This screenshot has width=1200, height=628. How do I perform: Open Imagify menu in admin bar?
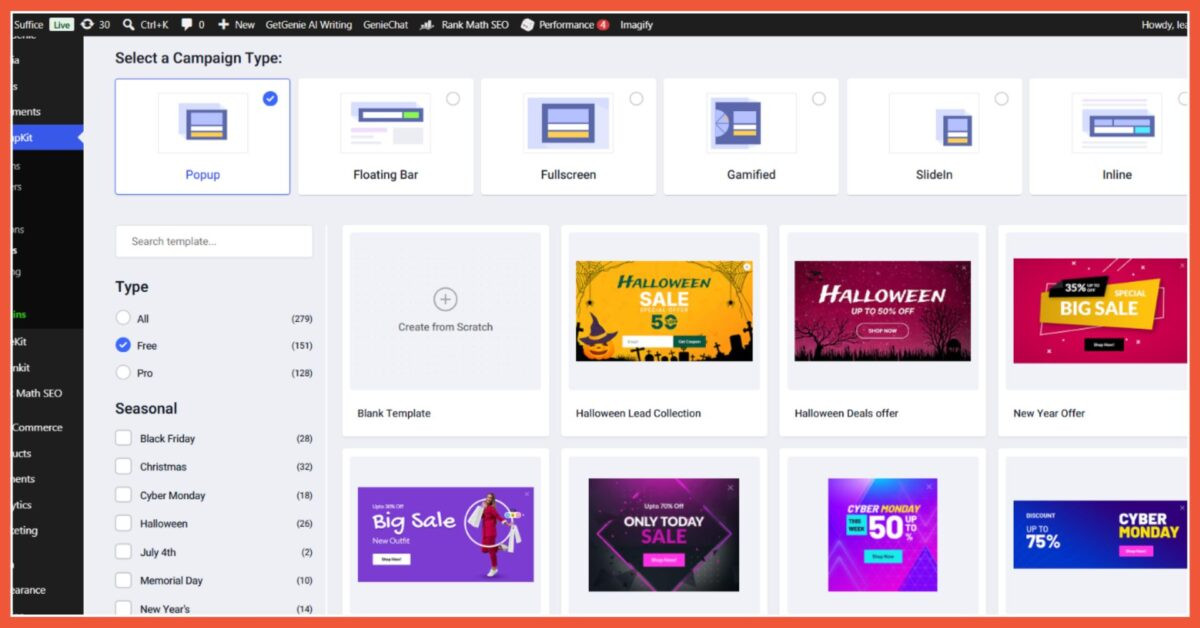coord(636,24)
